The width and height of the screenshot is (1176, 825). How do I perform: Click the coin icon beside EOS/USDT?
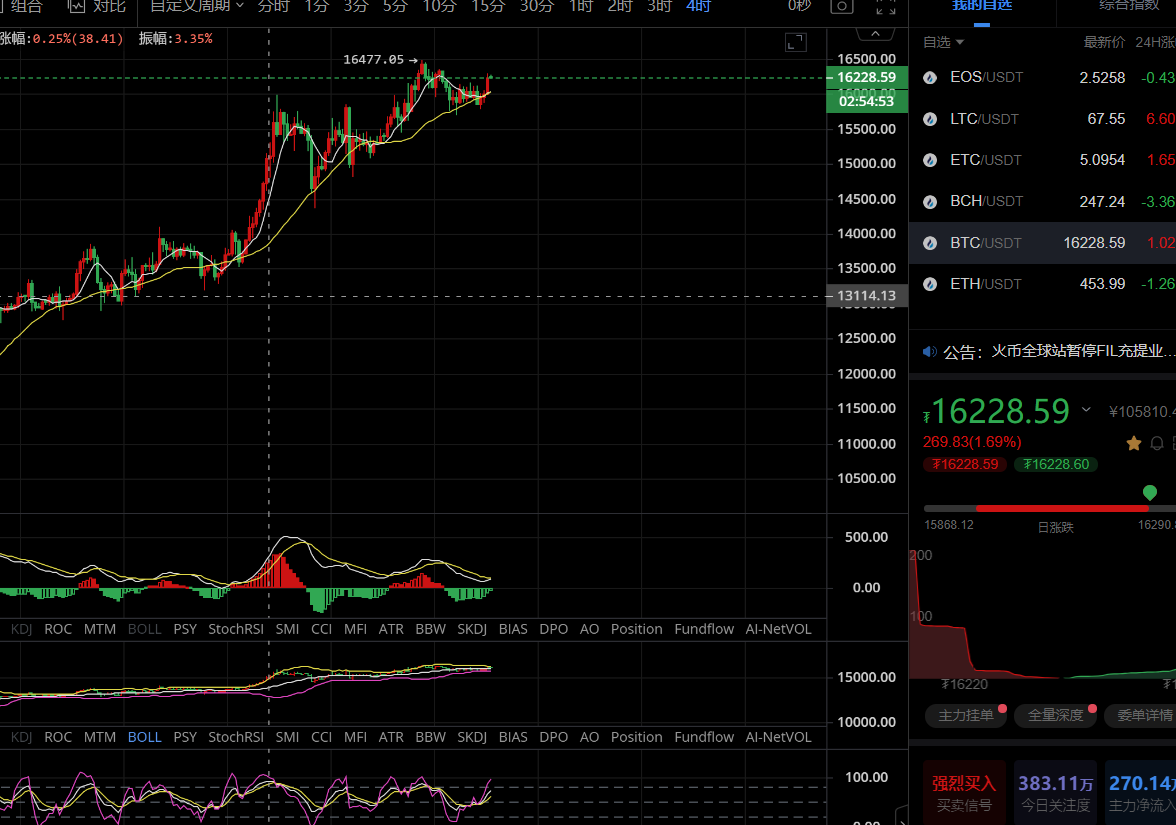coord(930,77)
